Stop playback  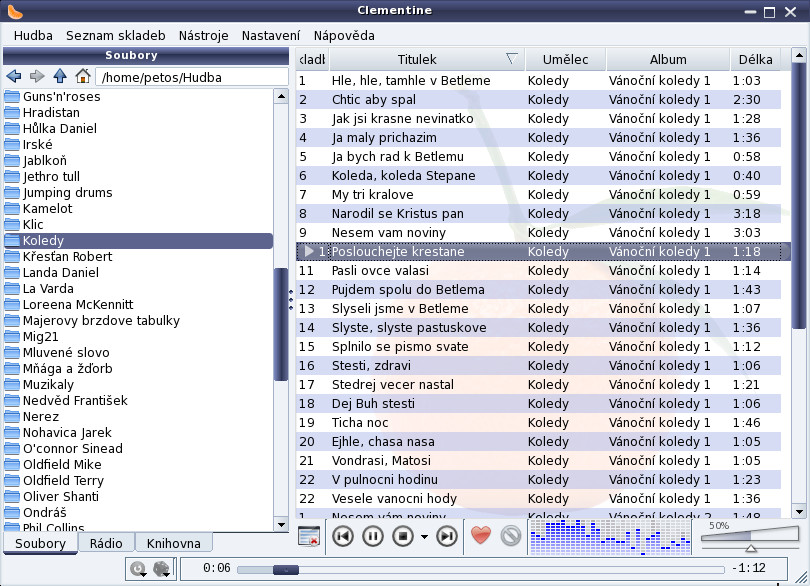click(x=403, y=536)
